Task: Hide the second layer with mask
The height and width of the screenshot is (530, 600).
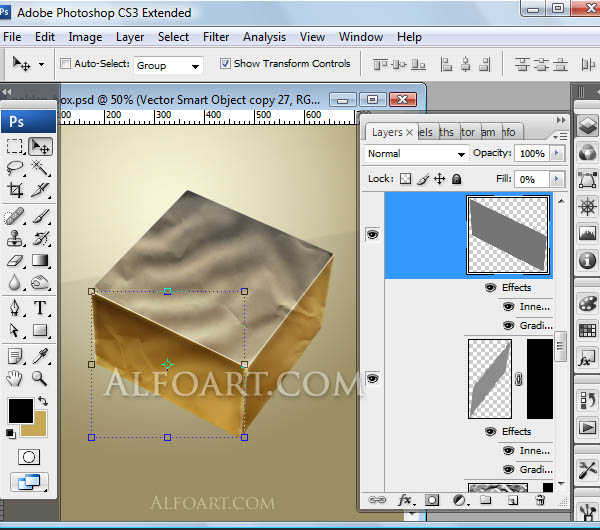Action: tap(373, 378)
